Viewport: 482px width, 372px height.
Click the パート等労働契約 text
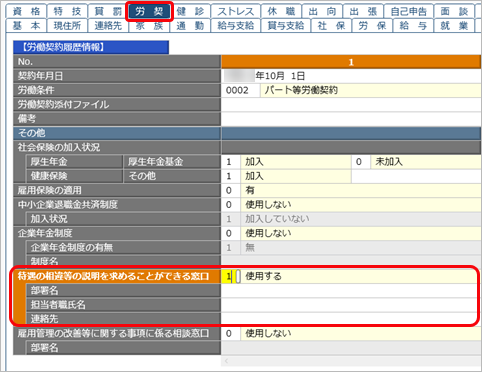point(301,90)
